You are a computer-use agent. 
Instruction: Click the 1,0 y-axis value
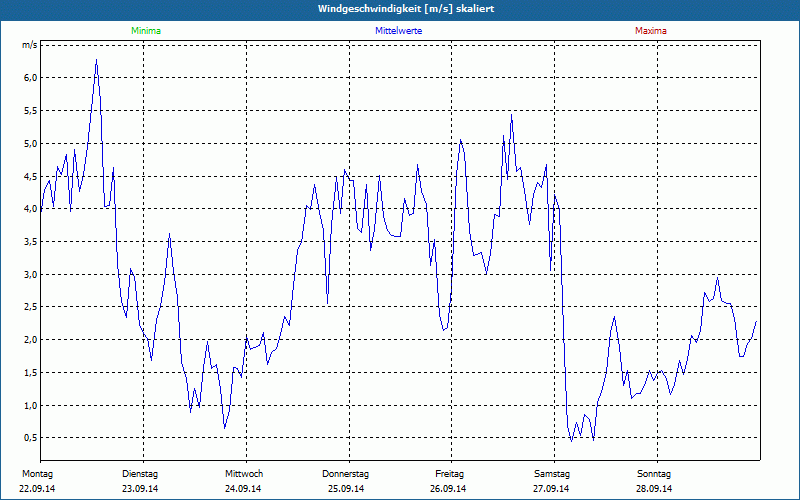coord(31,406)
